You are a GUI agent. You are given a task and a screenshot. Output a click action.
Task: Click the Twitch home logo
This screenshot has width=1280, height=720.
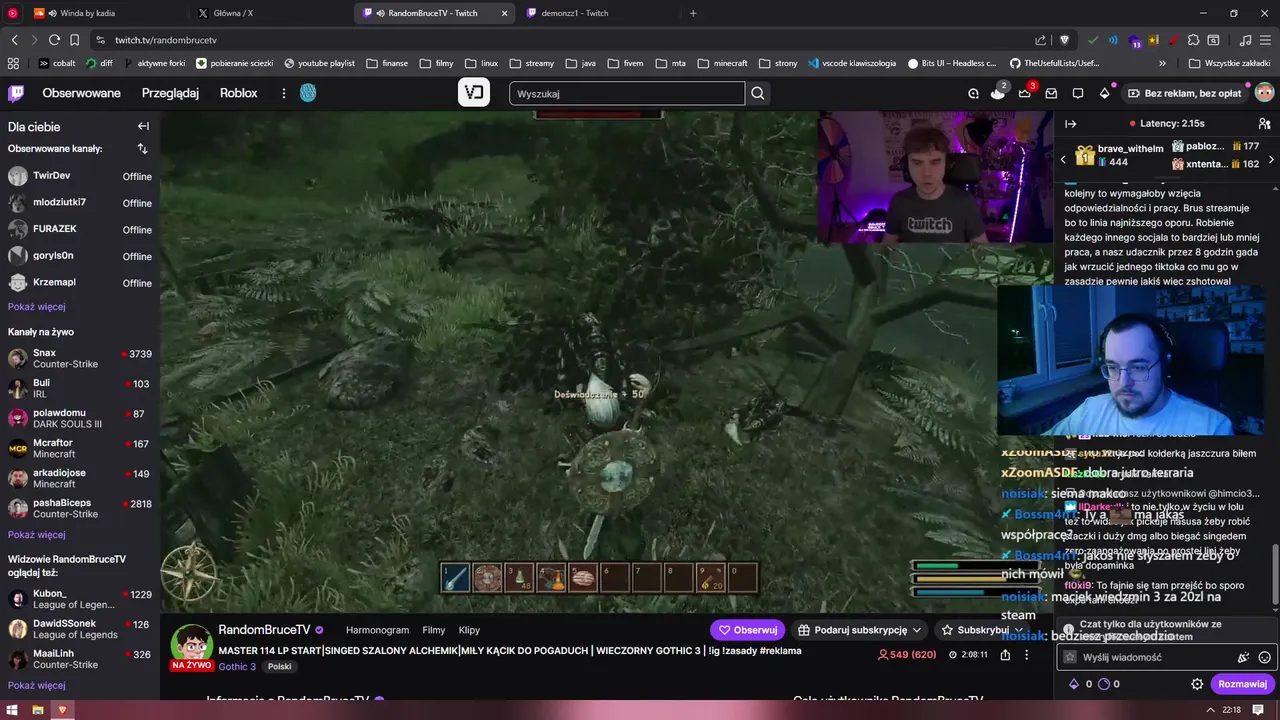click(x=16, y=93)
